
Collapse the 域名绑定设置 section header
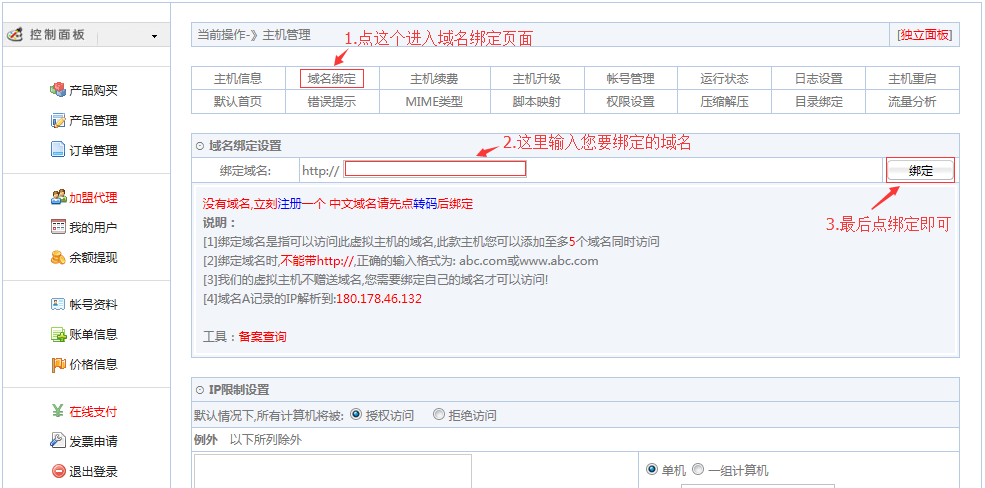click(200, 146)
